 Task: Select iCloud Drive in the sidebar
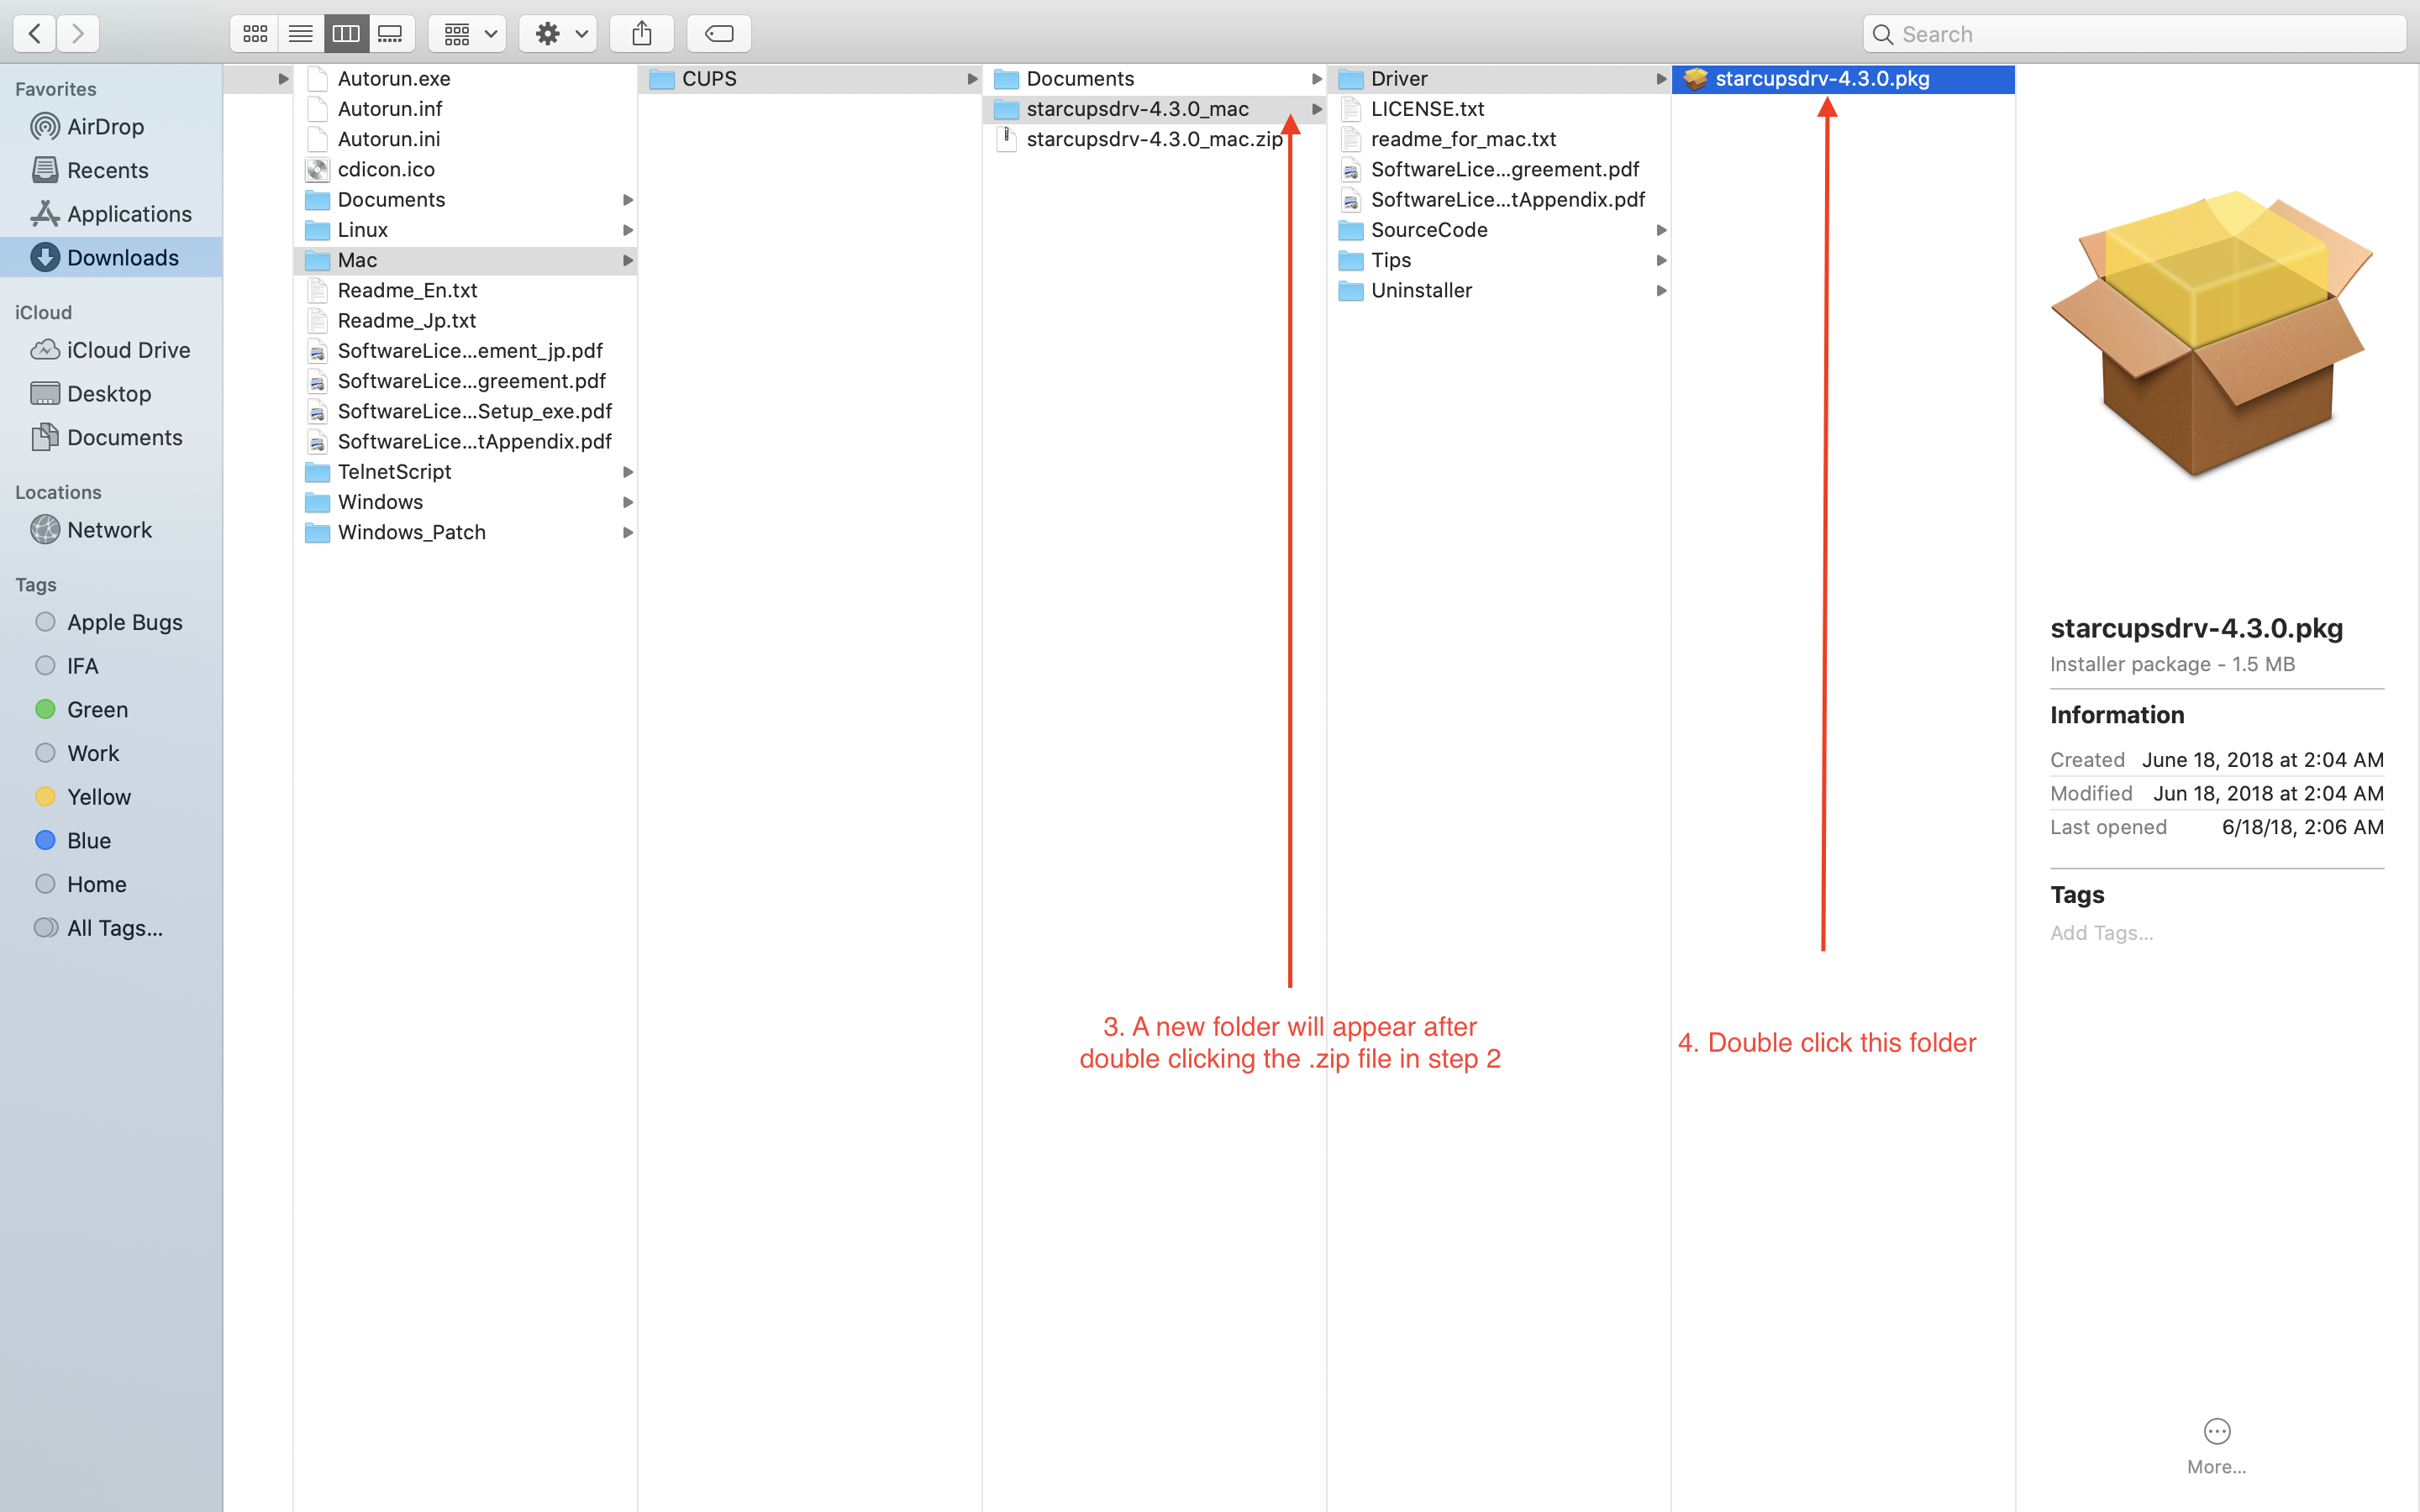(128, 350)
